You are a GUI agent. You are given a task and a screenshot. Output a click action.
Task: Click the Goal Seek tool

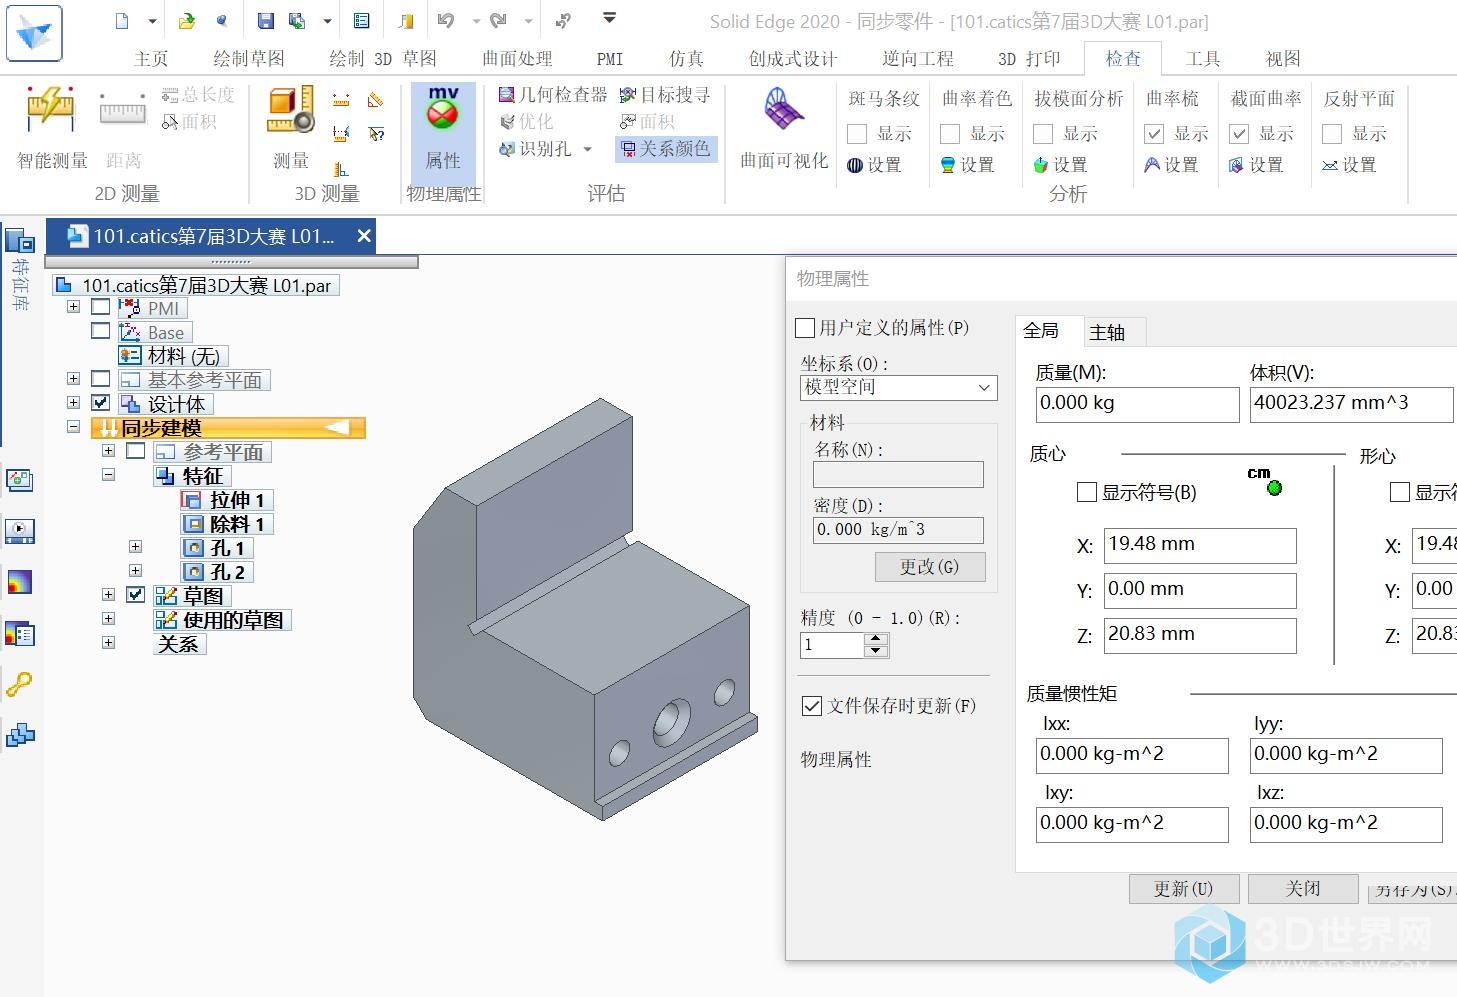click(664, 95)
